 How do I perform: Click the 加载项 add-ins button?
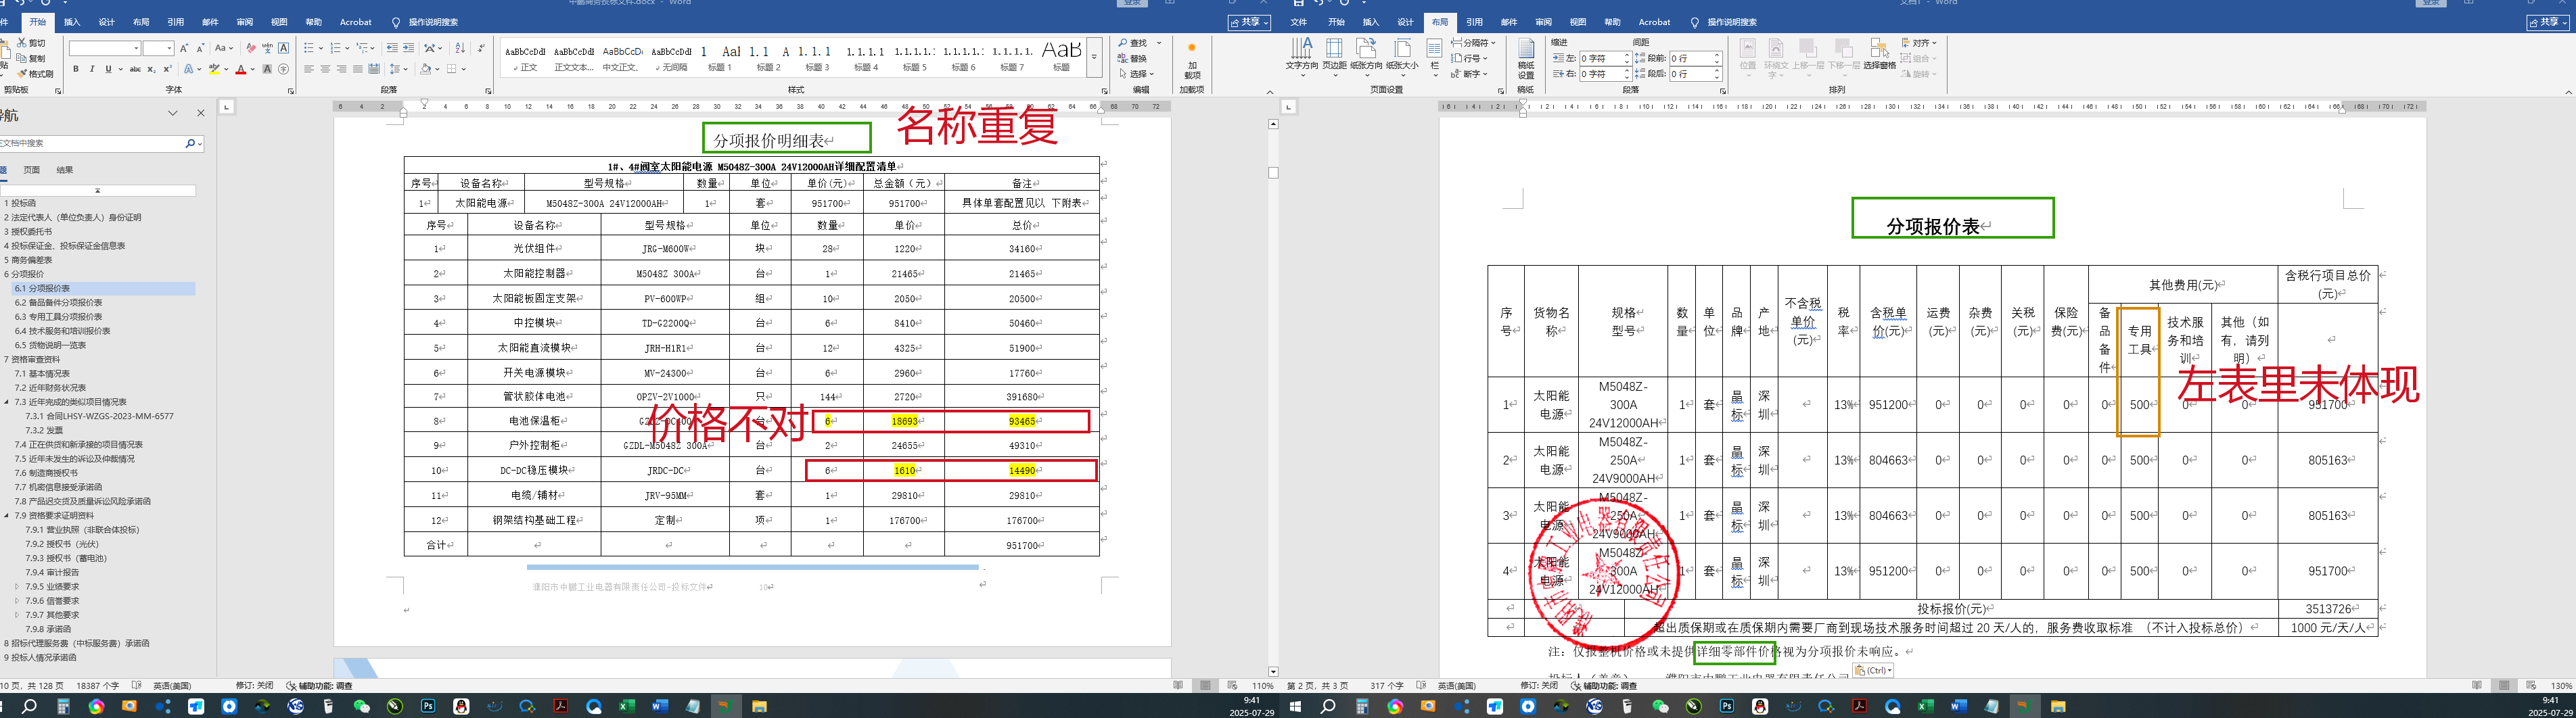(x=1192, y=60)
